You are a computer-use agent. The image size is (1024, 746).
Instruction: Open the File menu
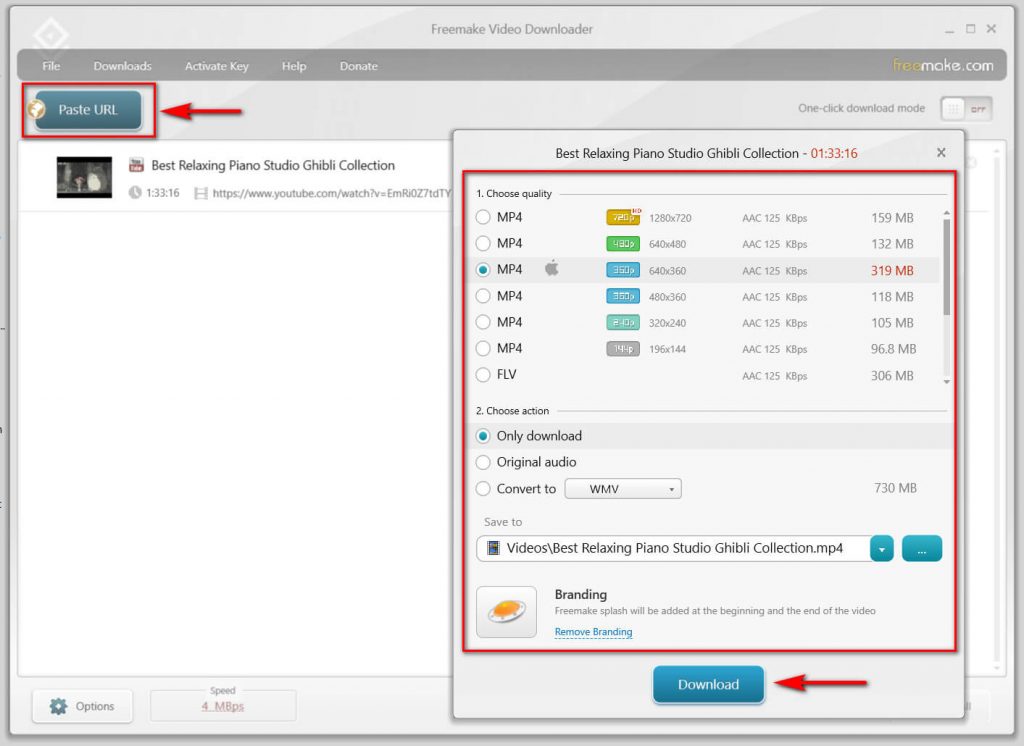click(51, 66)
